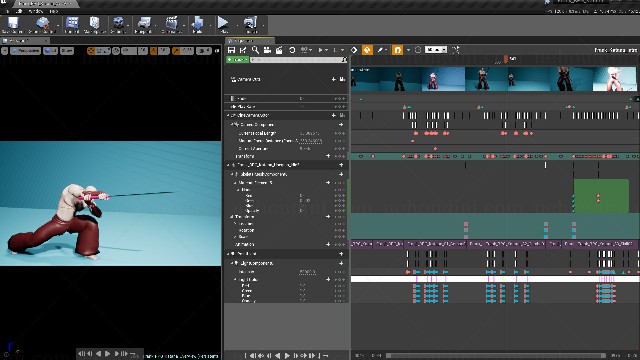The height and width of the screenshot is (360, 640).
Task: Open the Window menu
Action: click(x=36, y=11)
